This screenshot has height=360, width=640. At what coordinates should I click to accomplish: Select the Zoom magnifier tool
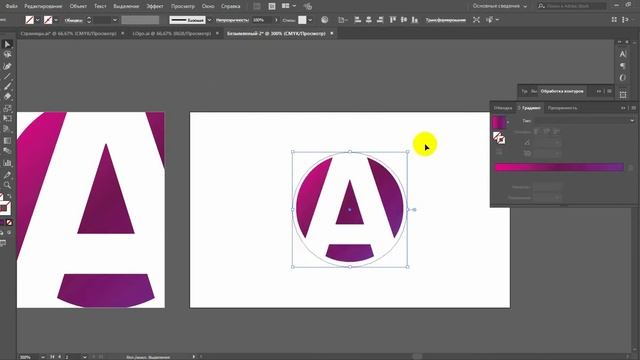7,185
